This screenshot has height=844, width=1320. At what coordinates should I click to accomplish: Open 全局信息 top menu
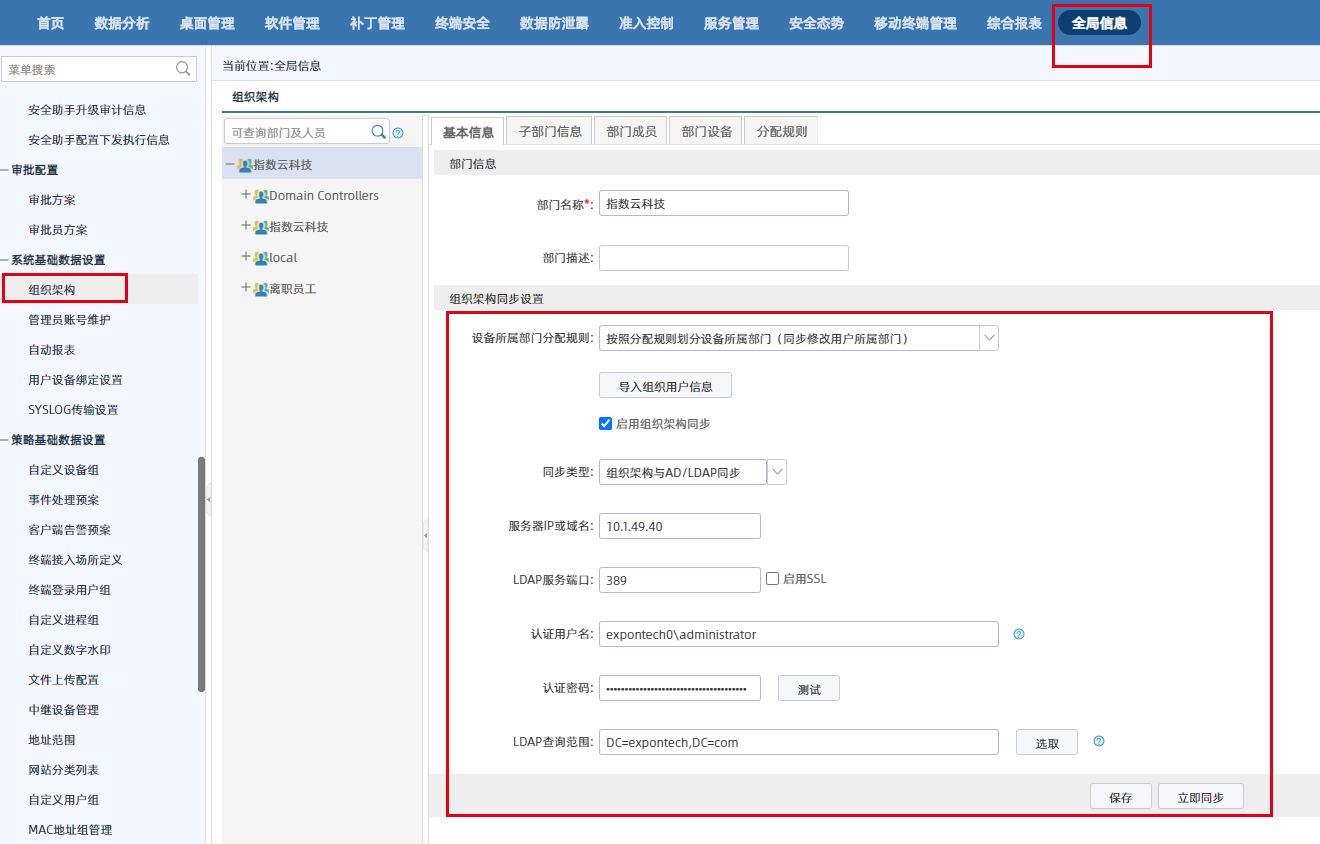click(x=1099, y=23)
